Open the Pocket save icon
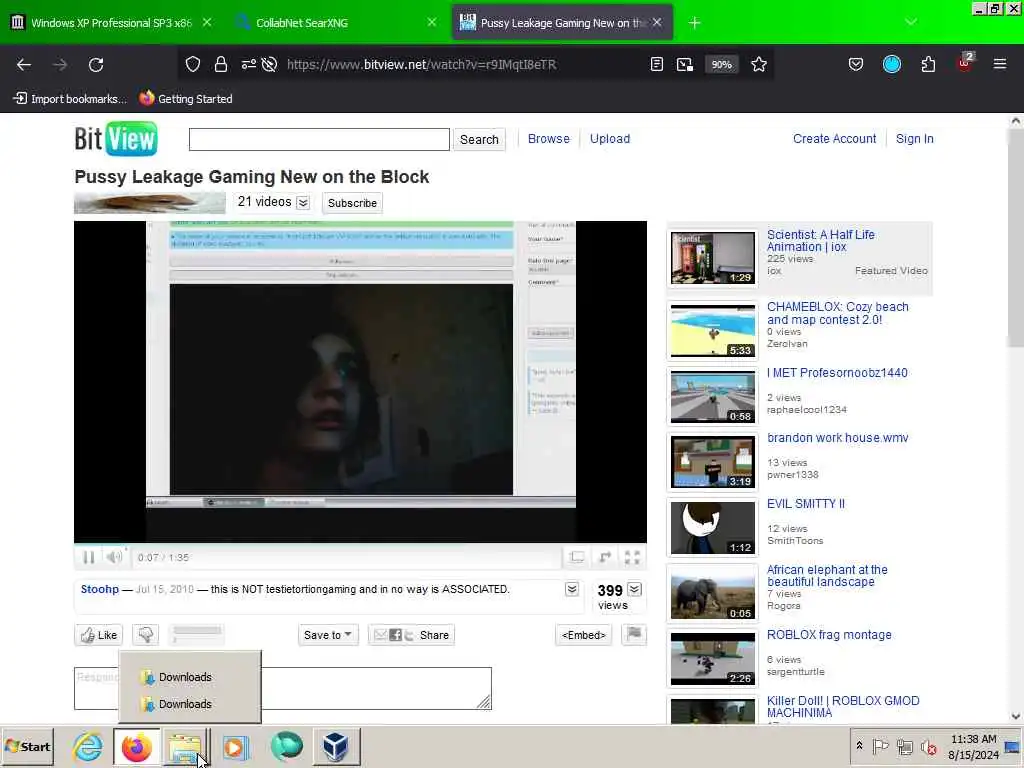Viewport: 1024px width, 768px height. 856,64
